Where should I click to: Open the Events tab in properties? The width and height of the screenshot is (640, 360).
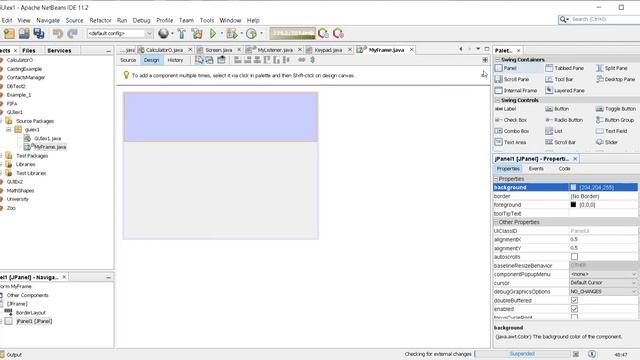(536, 169)
